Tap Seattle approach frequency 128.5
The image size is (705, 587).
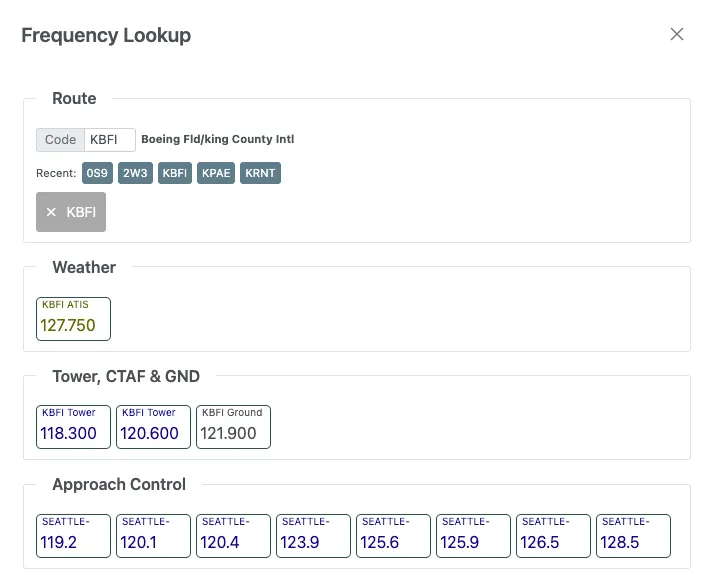point(633,536)
